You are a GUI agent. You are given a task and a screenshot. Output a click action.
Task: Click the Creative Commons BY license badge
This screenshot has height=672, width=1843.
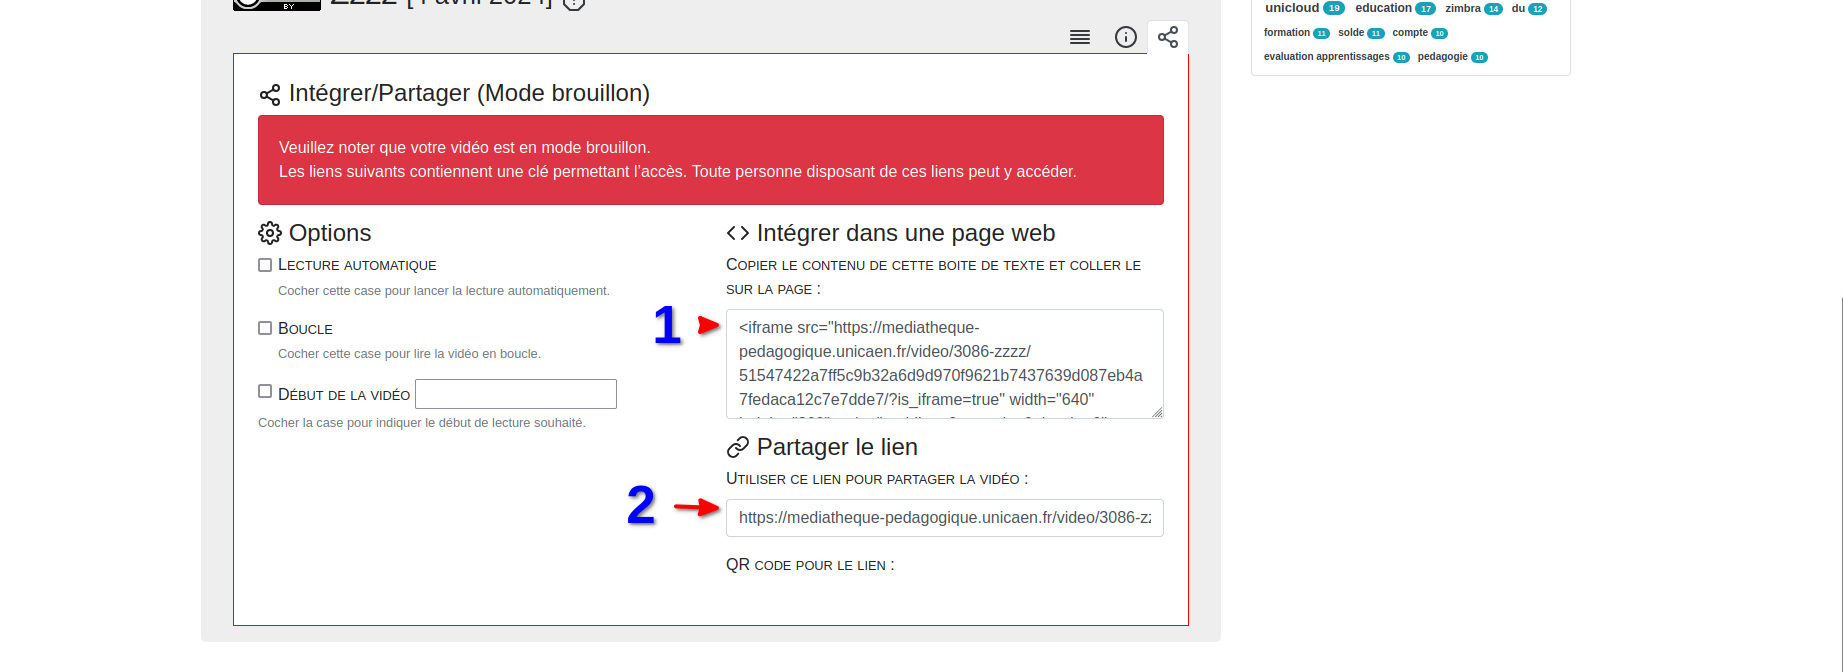coord(277,4)
